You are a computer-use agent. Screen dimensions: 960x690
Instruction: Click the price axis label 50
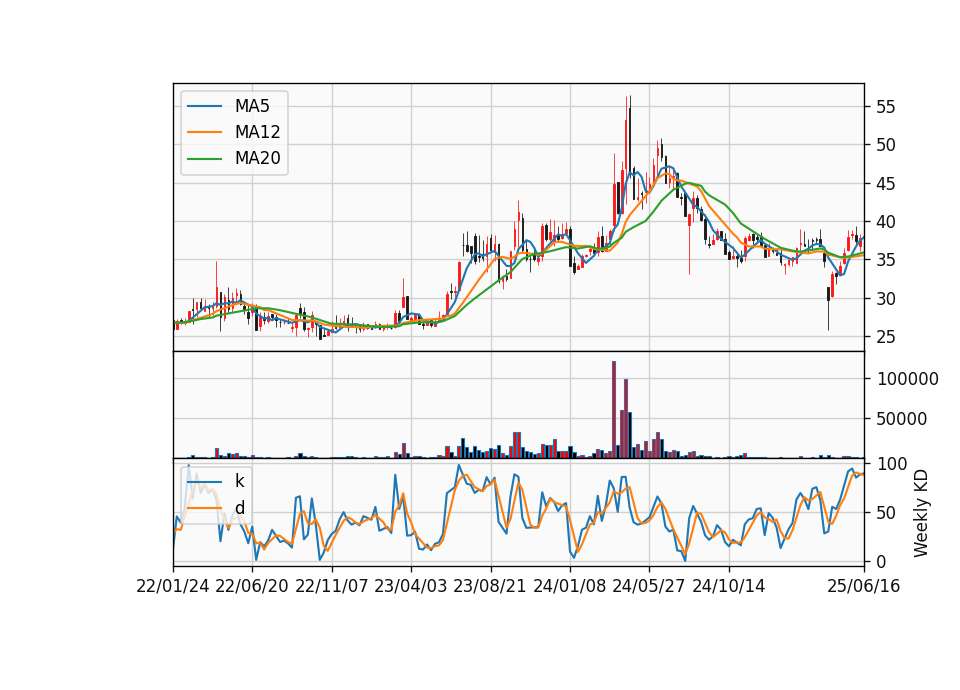(x=886, y=145)
